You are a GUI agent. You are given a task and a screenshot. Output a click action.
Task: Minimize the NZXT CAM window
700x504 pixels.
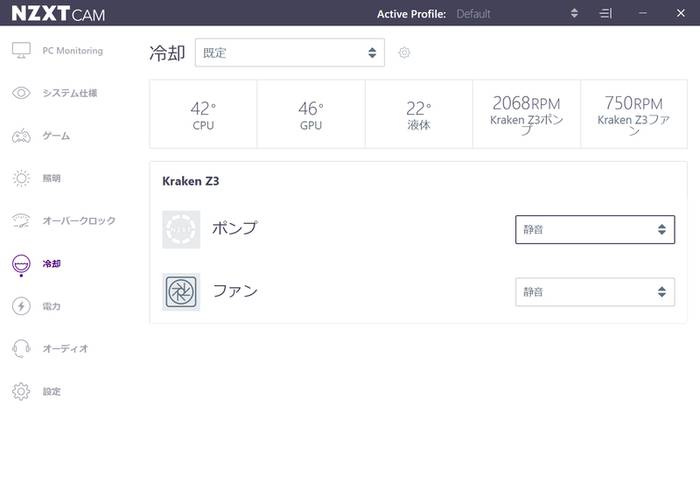coord(642,13)
